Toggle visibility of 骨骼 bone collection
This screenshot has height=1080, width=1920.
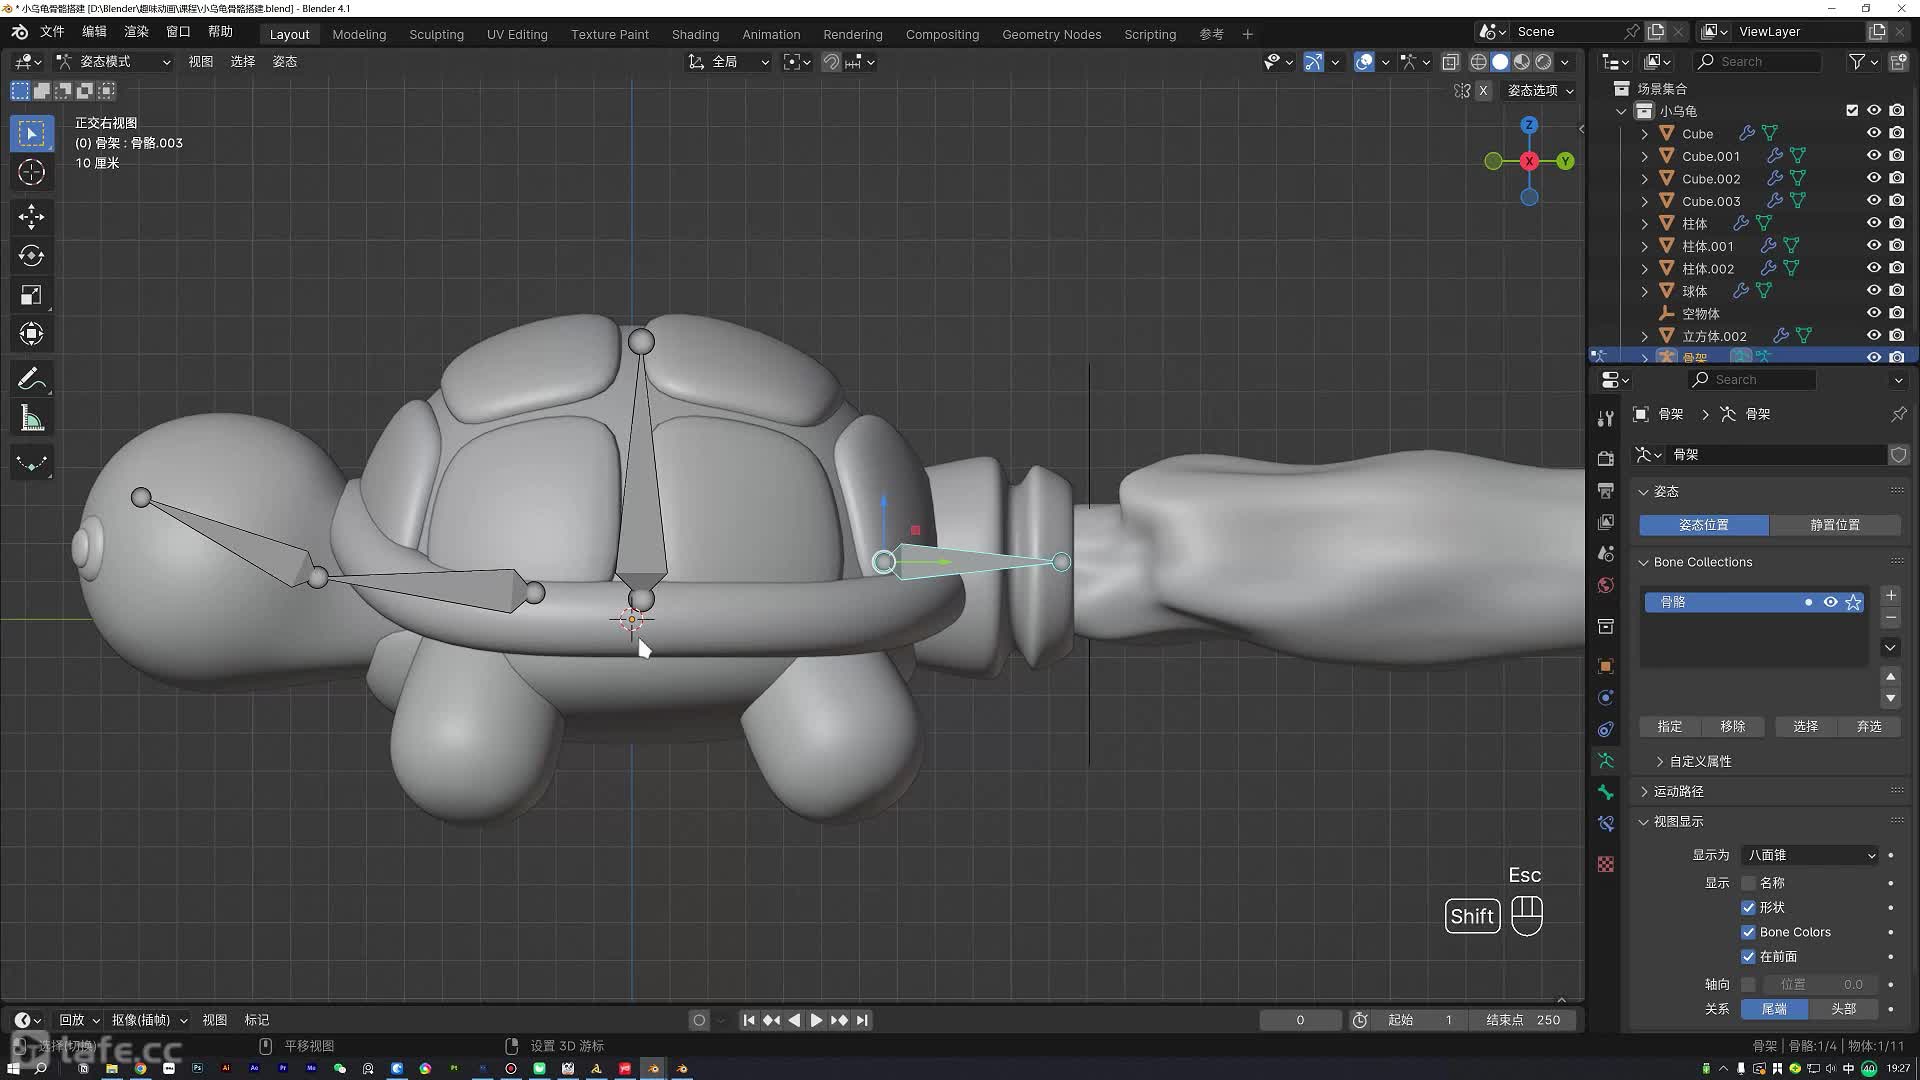point(1830,602)
